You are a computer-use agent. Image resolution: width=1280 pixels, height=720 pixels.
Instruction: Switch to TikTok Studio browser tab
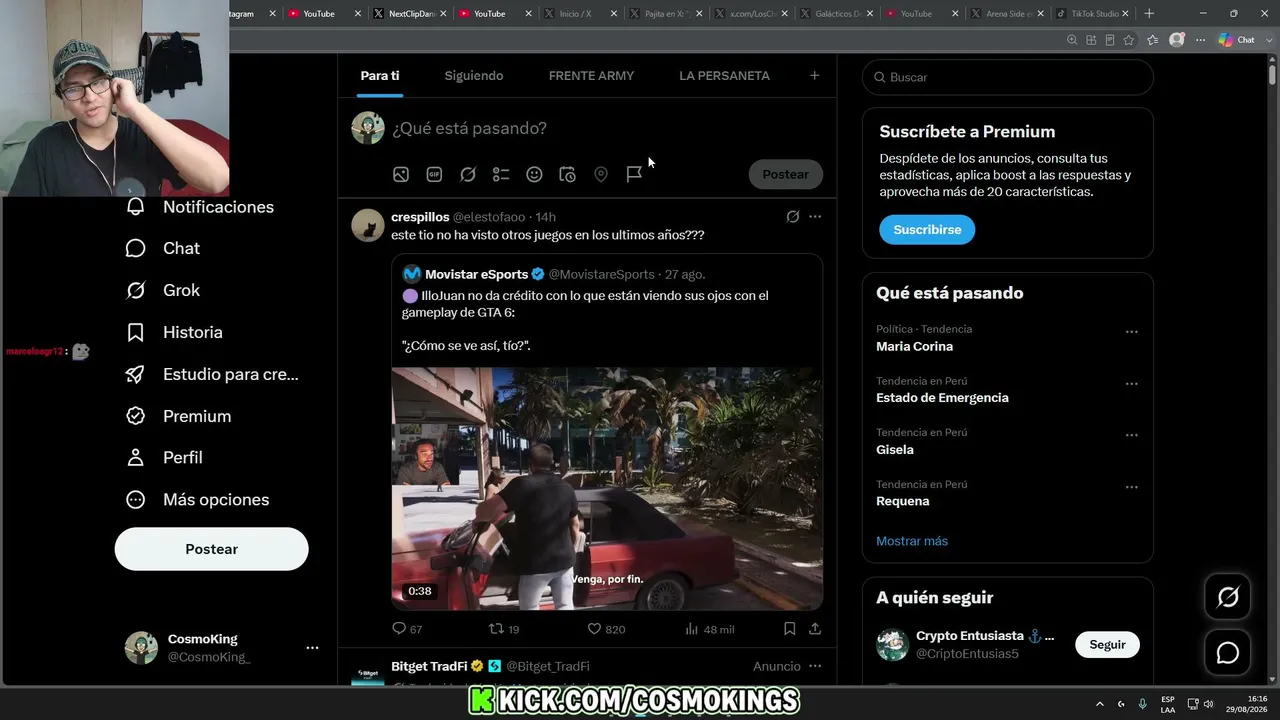tap(1093, 14)
